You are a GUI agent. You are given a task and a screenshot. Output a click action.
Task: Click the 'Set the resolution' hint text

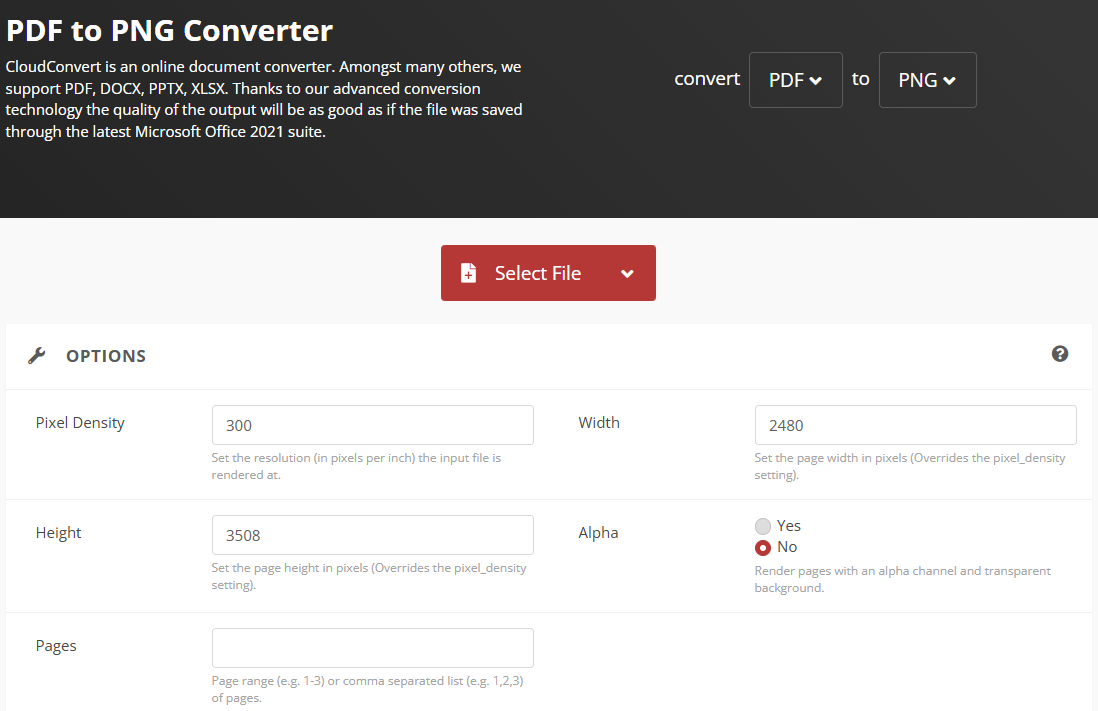356,467
